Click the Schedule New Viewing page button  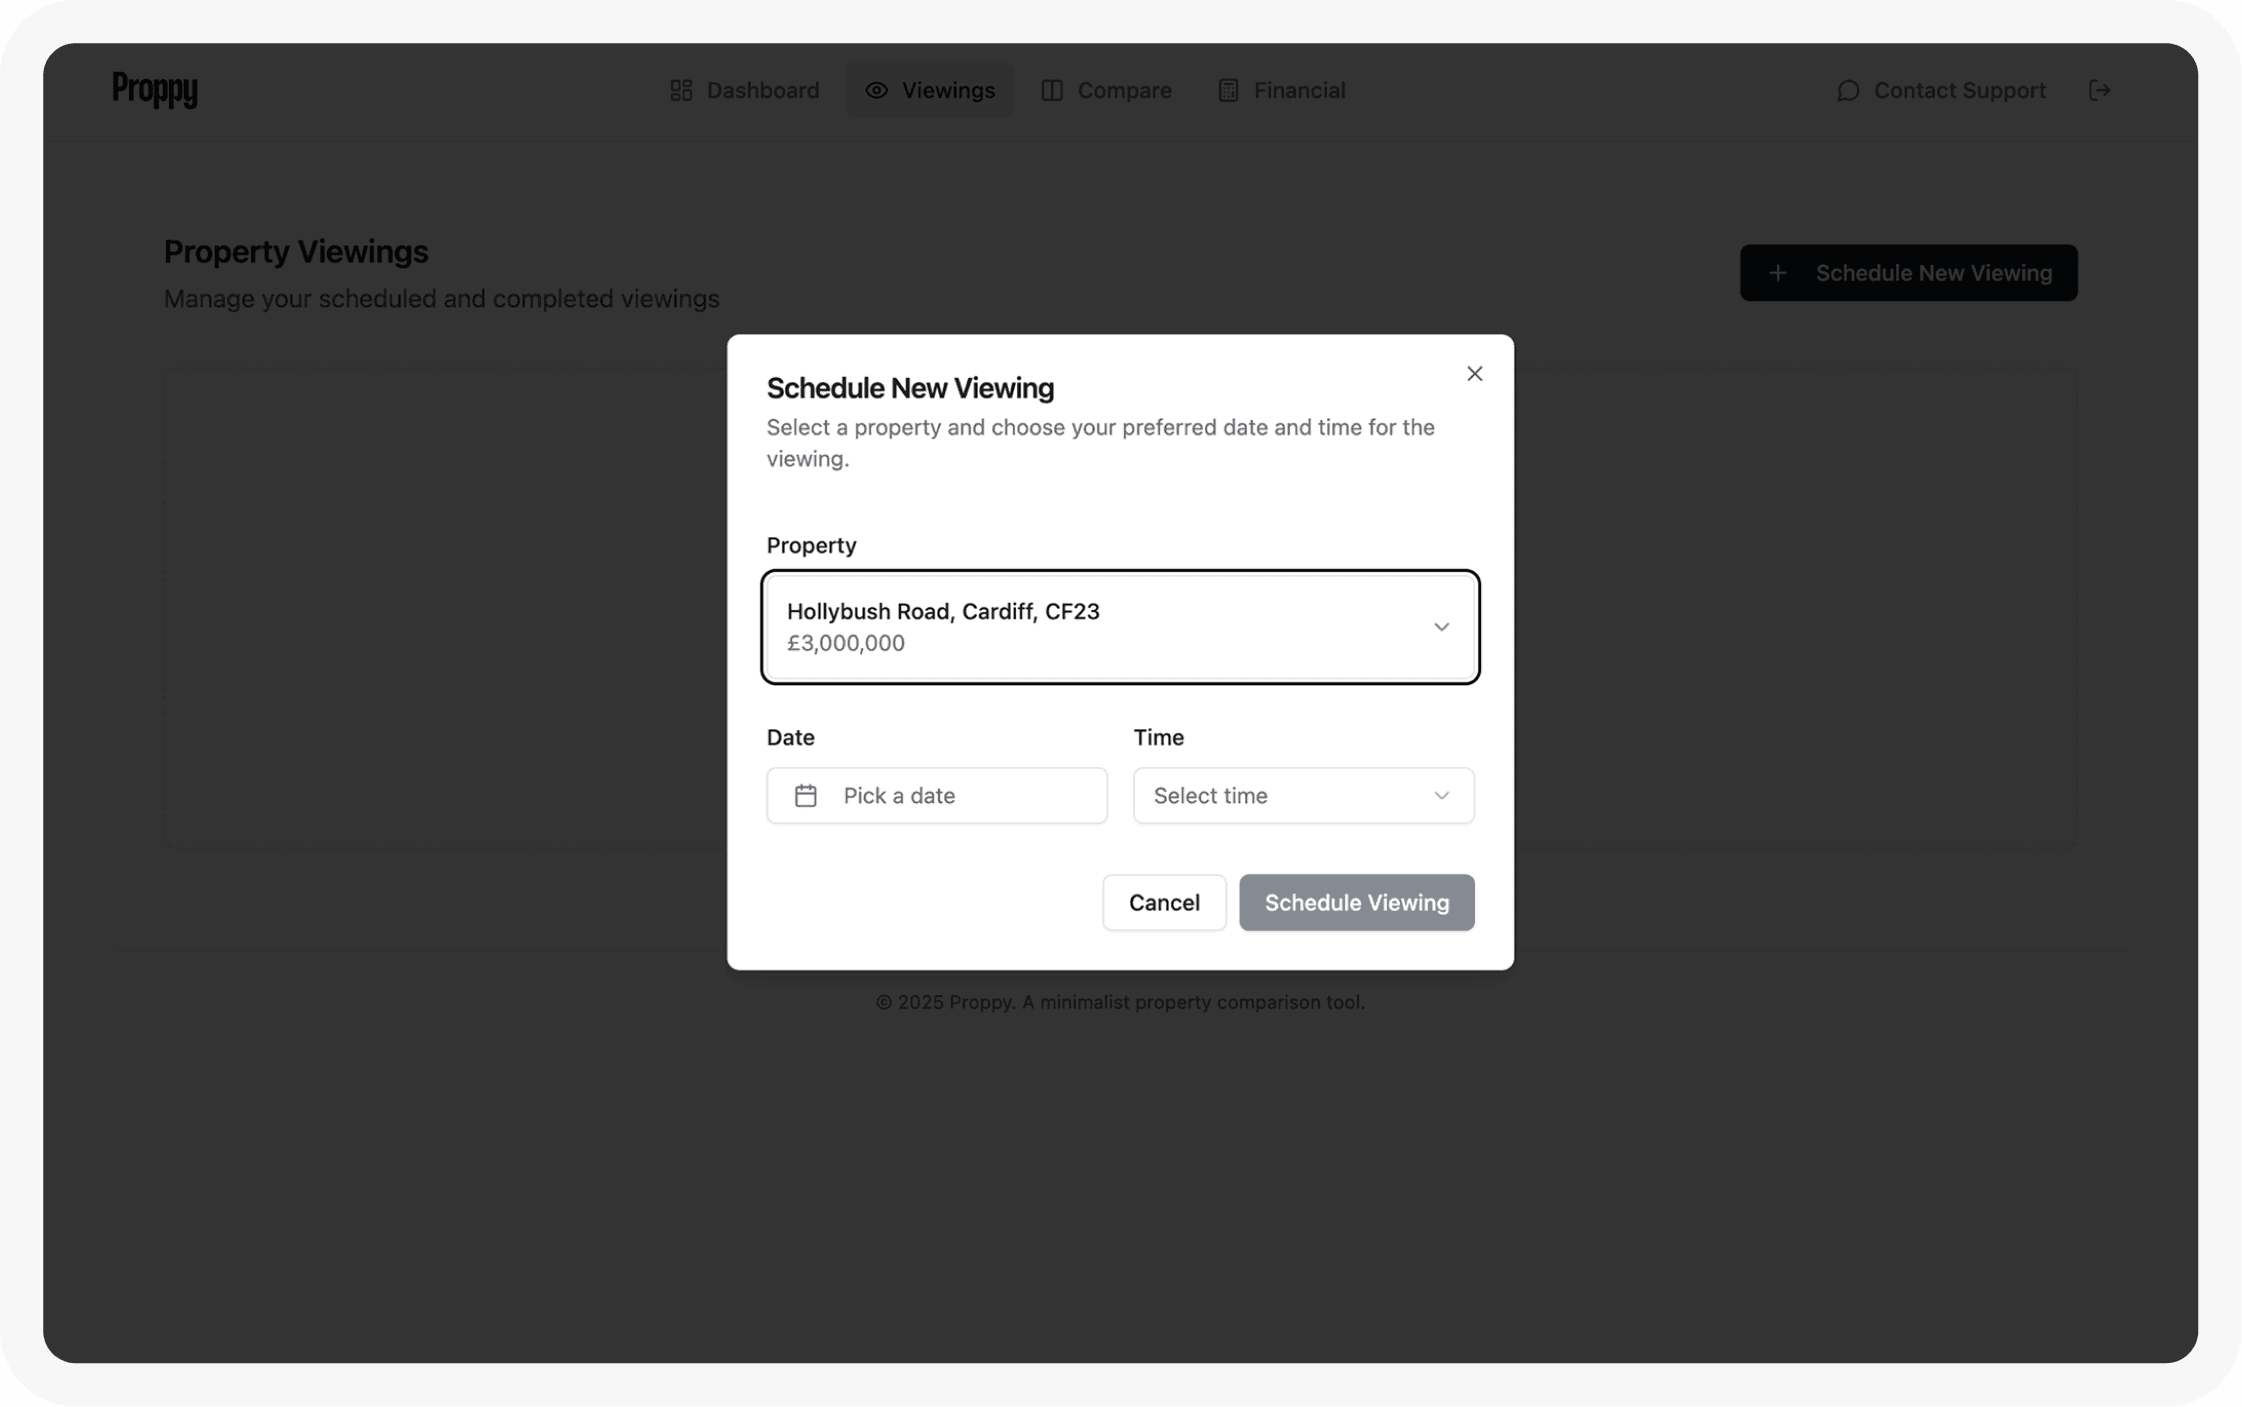tap(1908, 272)
